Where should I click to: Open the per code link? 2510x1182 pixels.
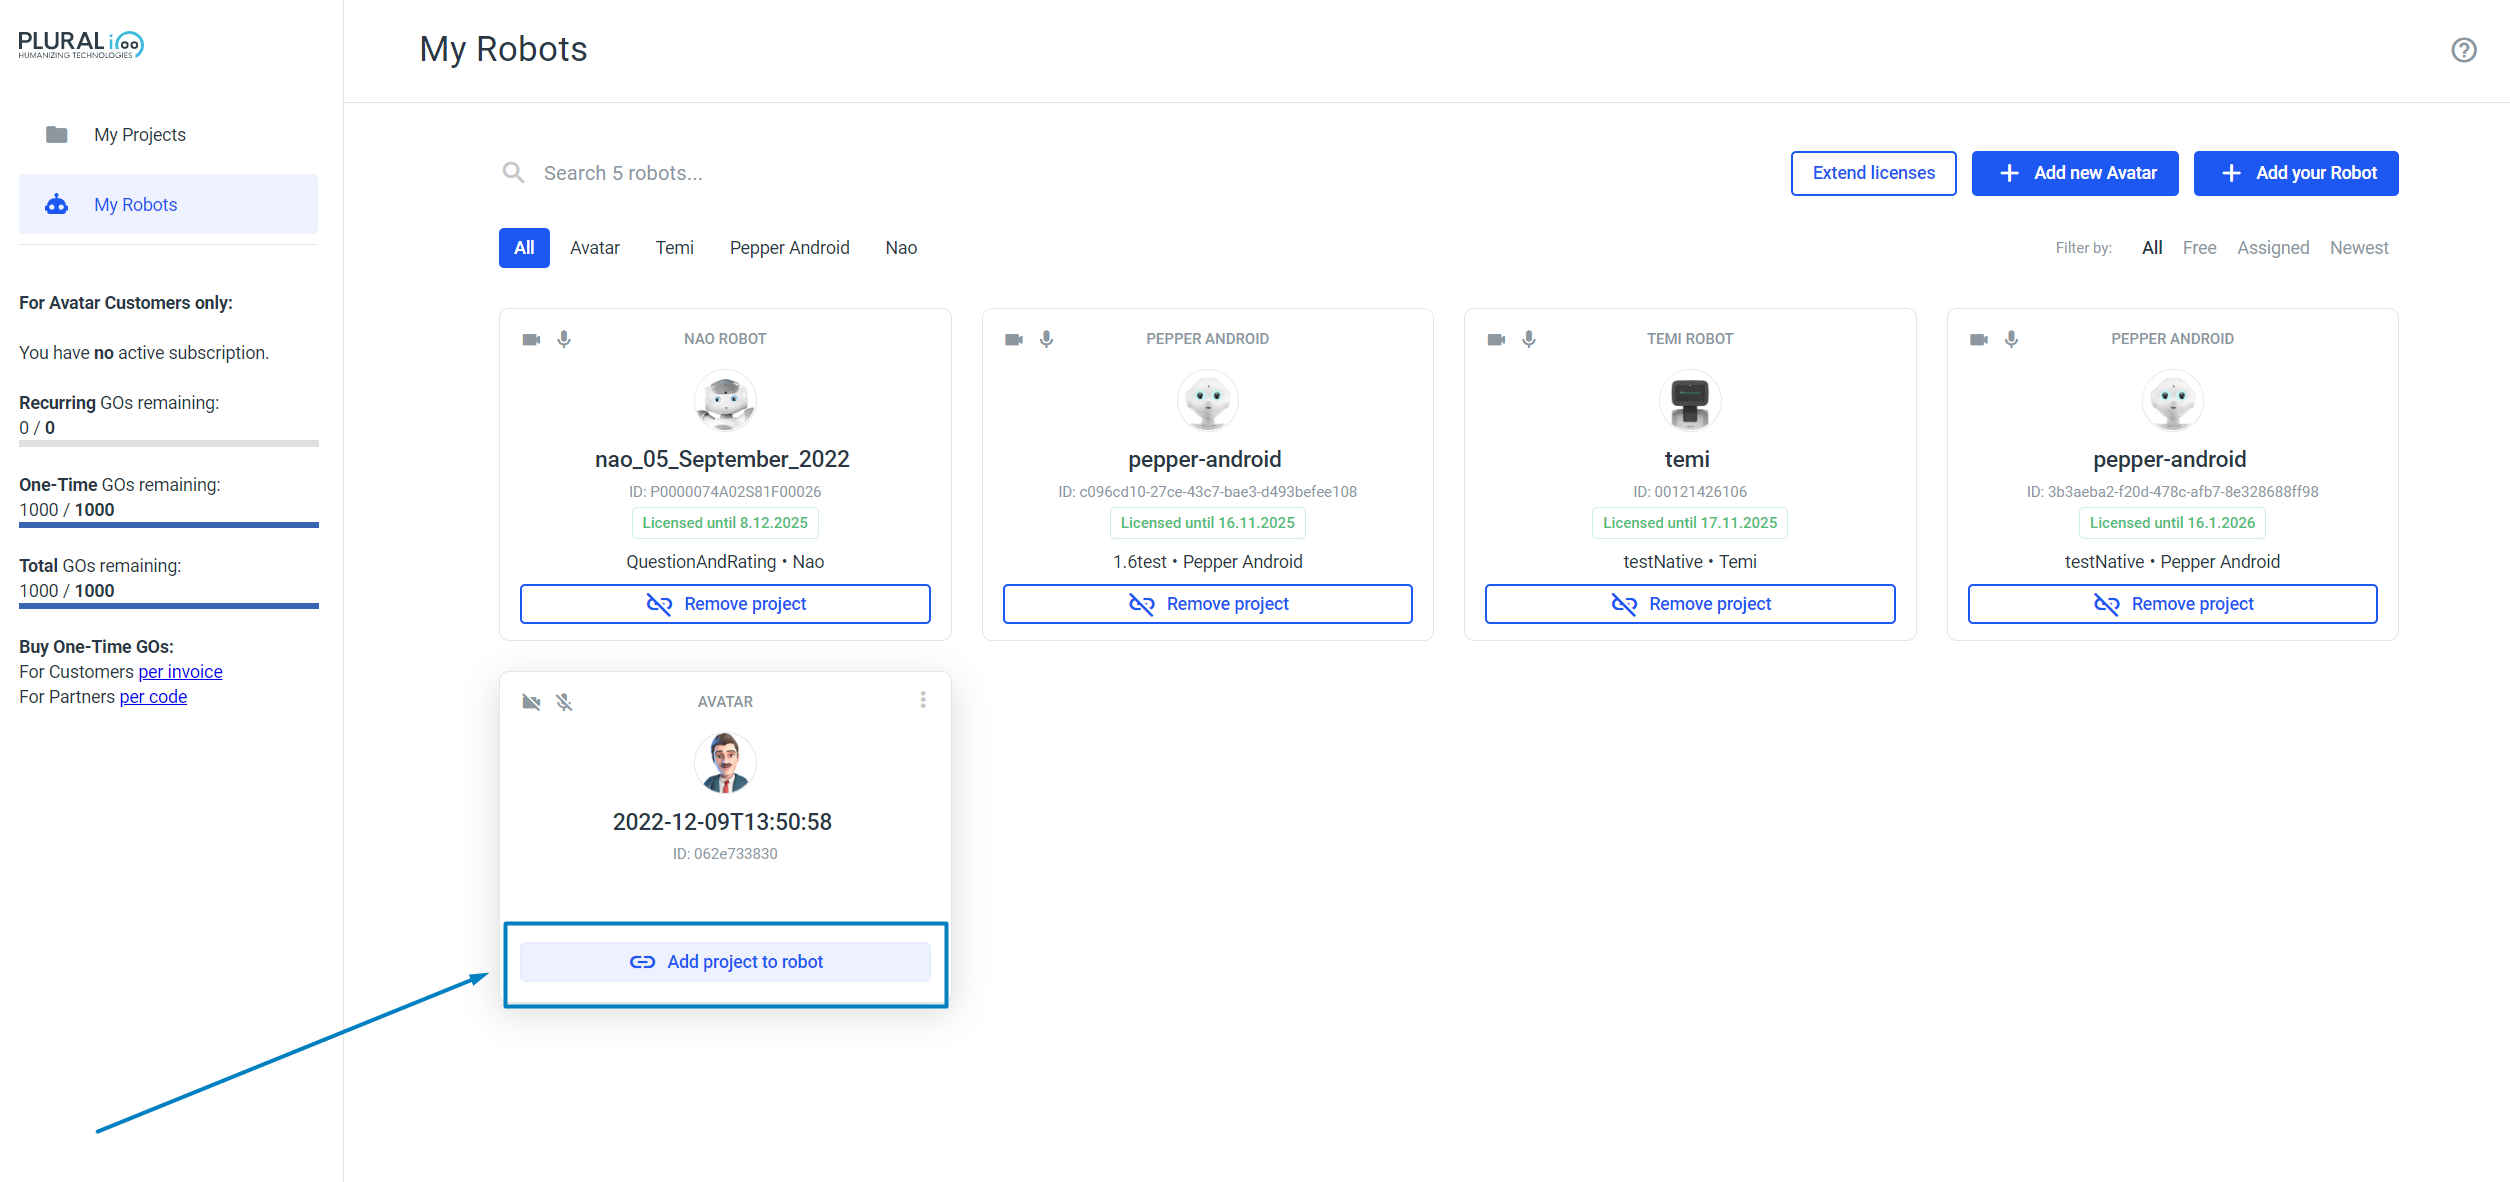(153, 697)
